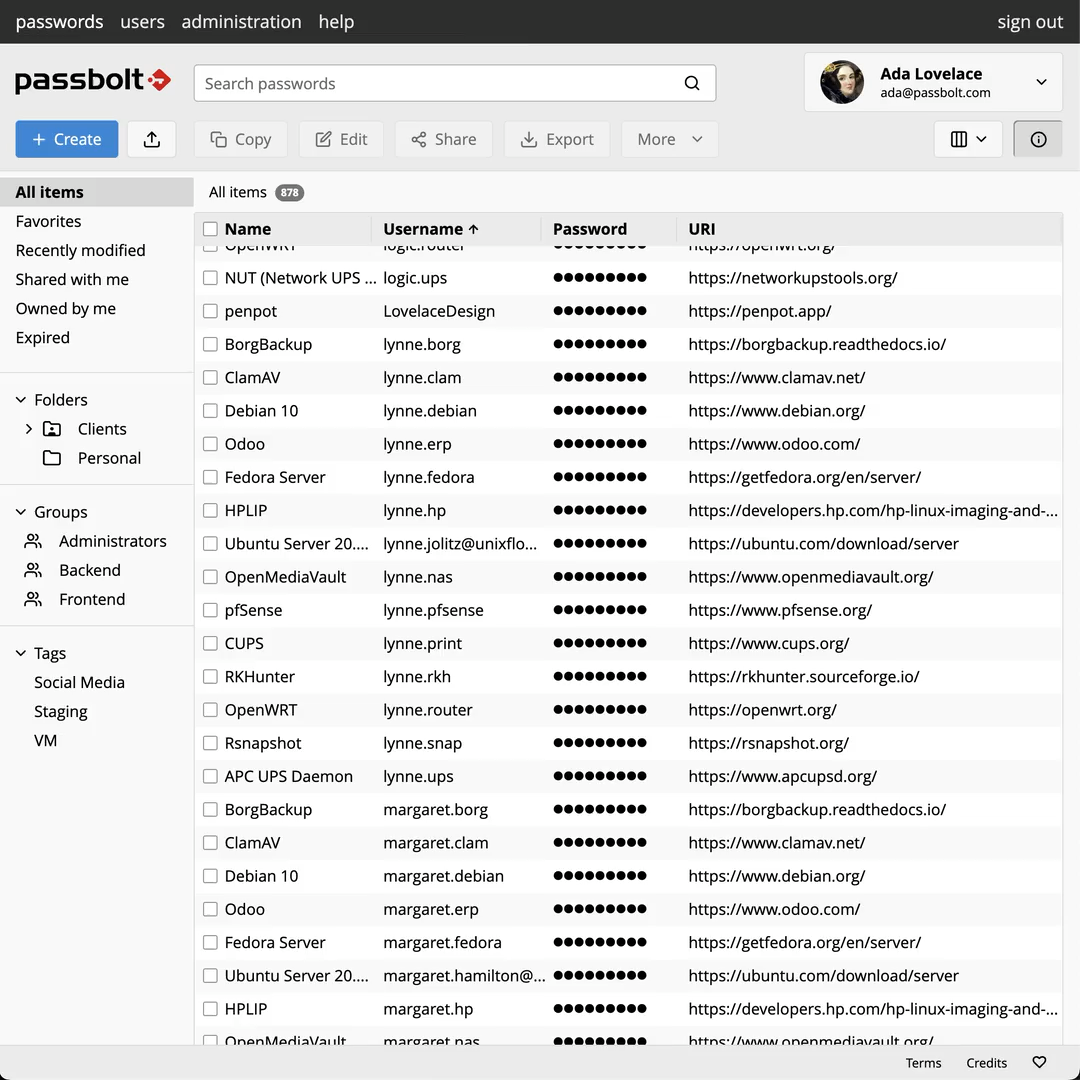
Task: Tick the checkbox for penpot row
Action: tap(210, 311)
